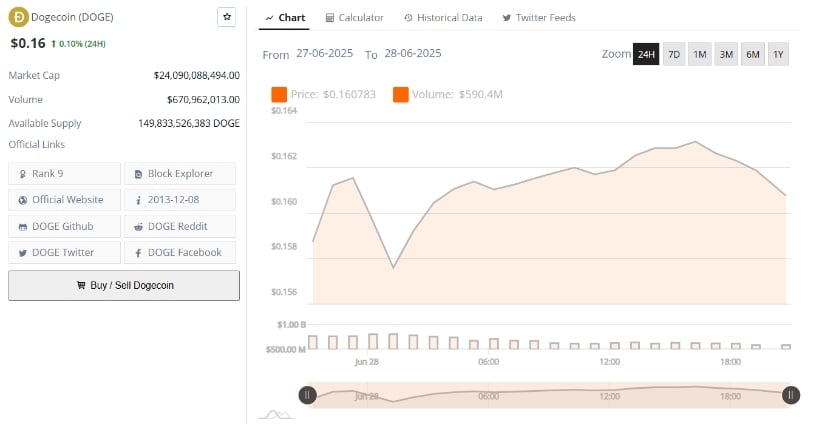Select the 3M zoom range
This screenshot has width=825, height=424.
coord(726,54)
